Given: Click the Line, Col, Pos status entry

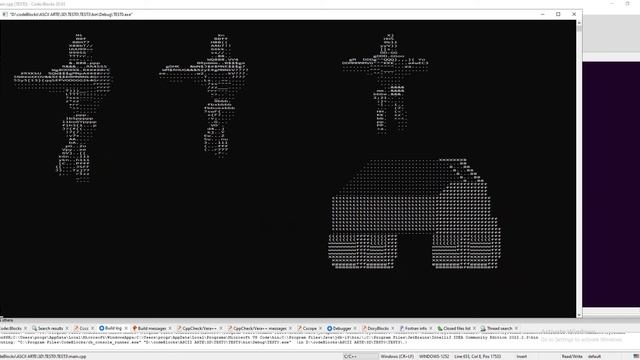Looking at the screenshot, I should tap(477, 356).
